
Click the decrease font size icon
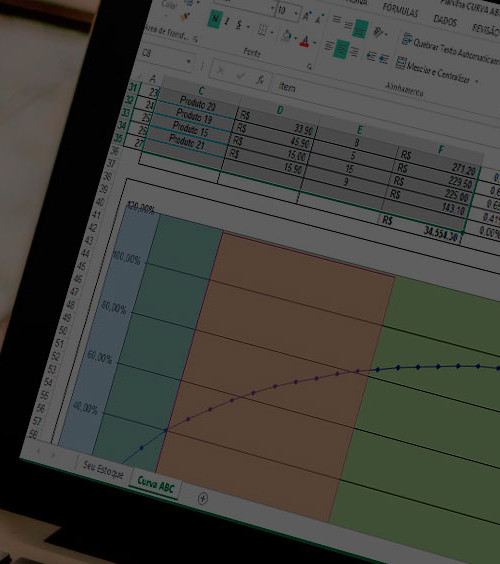click(x=319, y=19)
